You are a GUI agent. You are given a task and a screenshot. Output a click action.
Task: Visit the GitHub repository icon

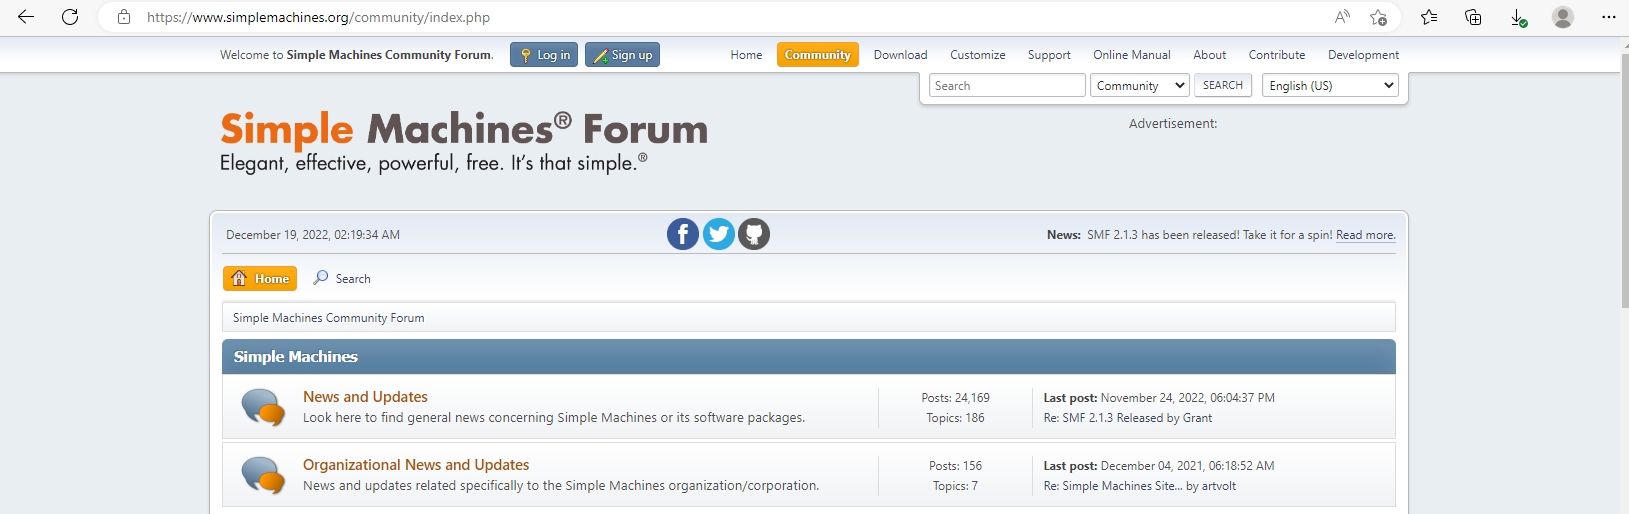pyautogui.click(x=754, y=234)
